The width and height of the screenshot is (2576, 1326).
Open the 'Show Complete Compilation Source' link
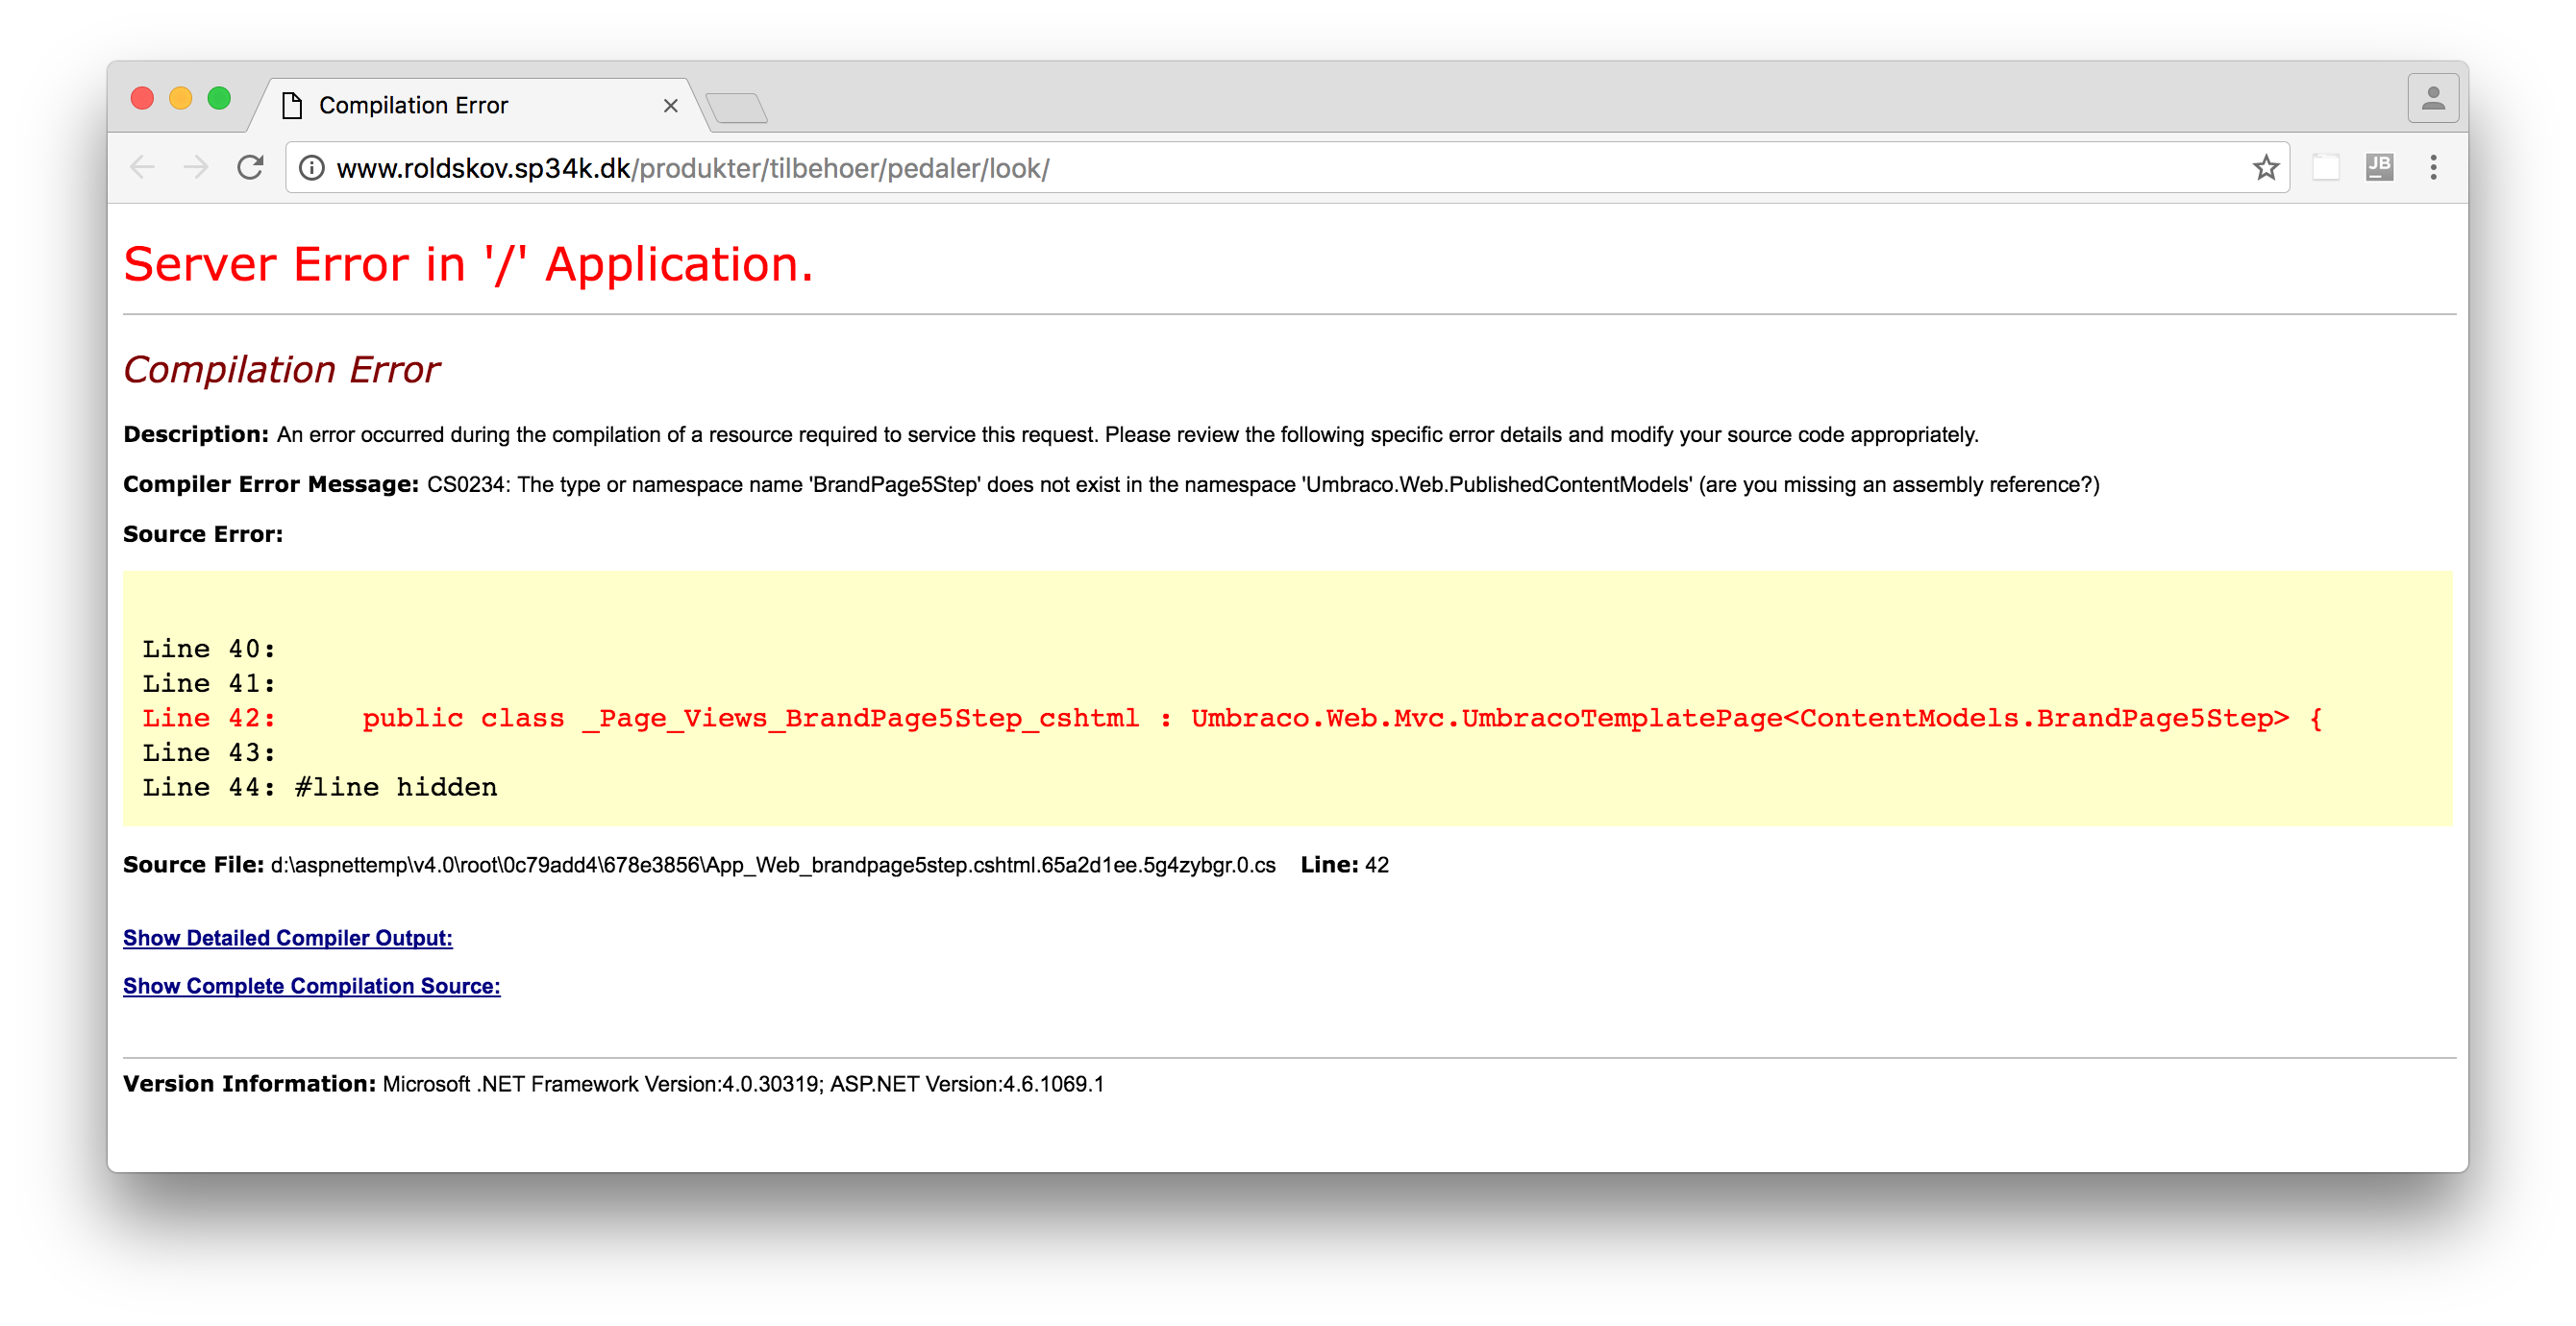click(310, 984)
